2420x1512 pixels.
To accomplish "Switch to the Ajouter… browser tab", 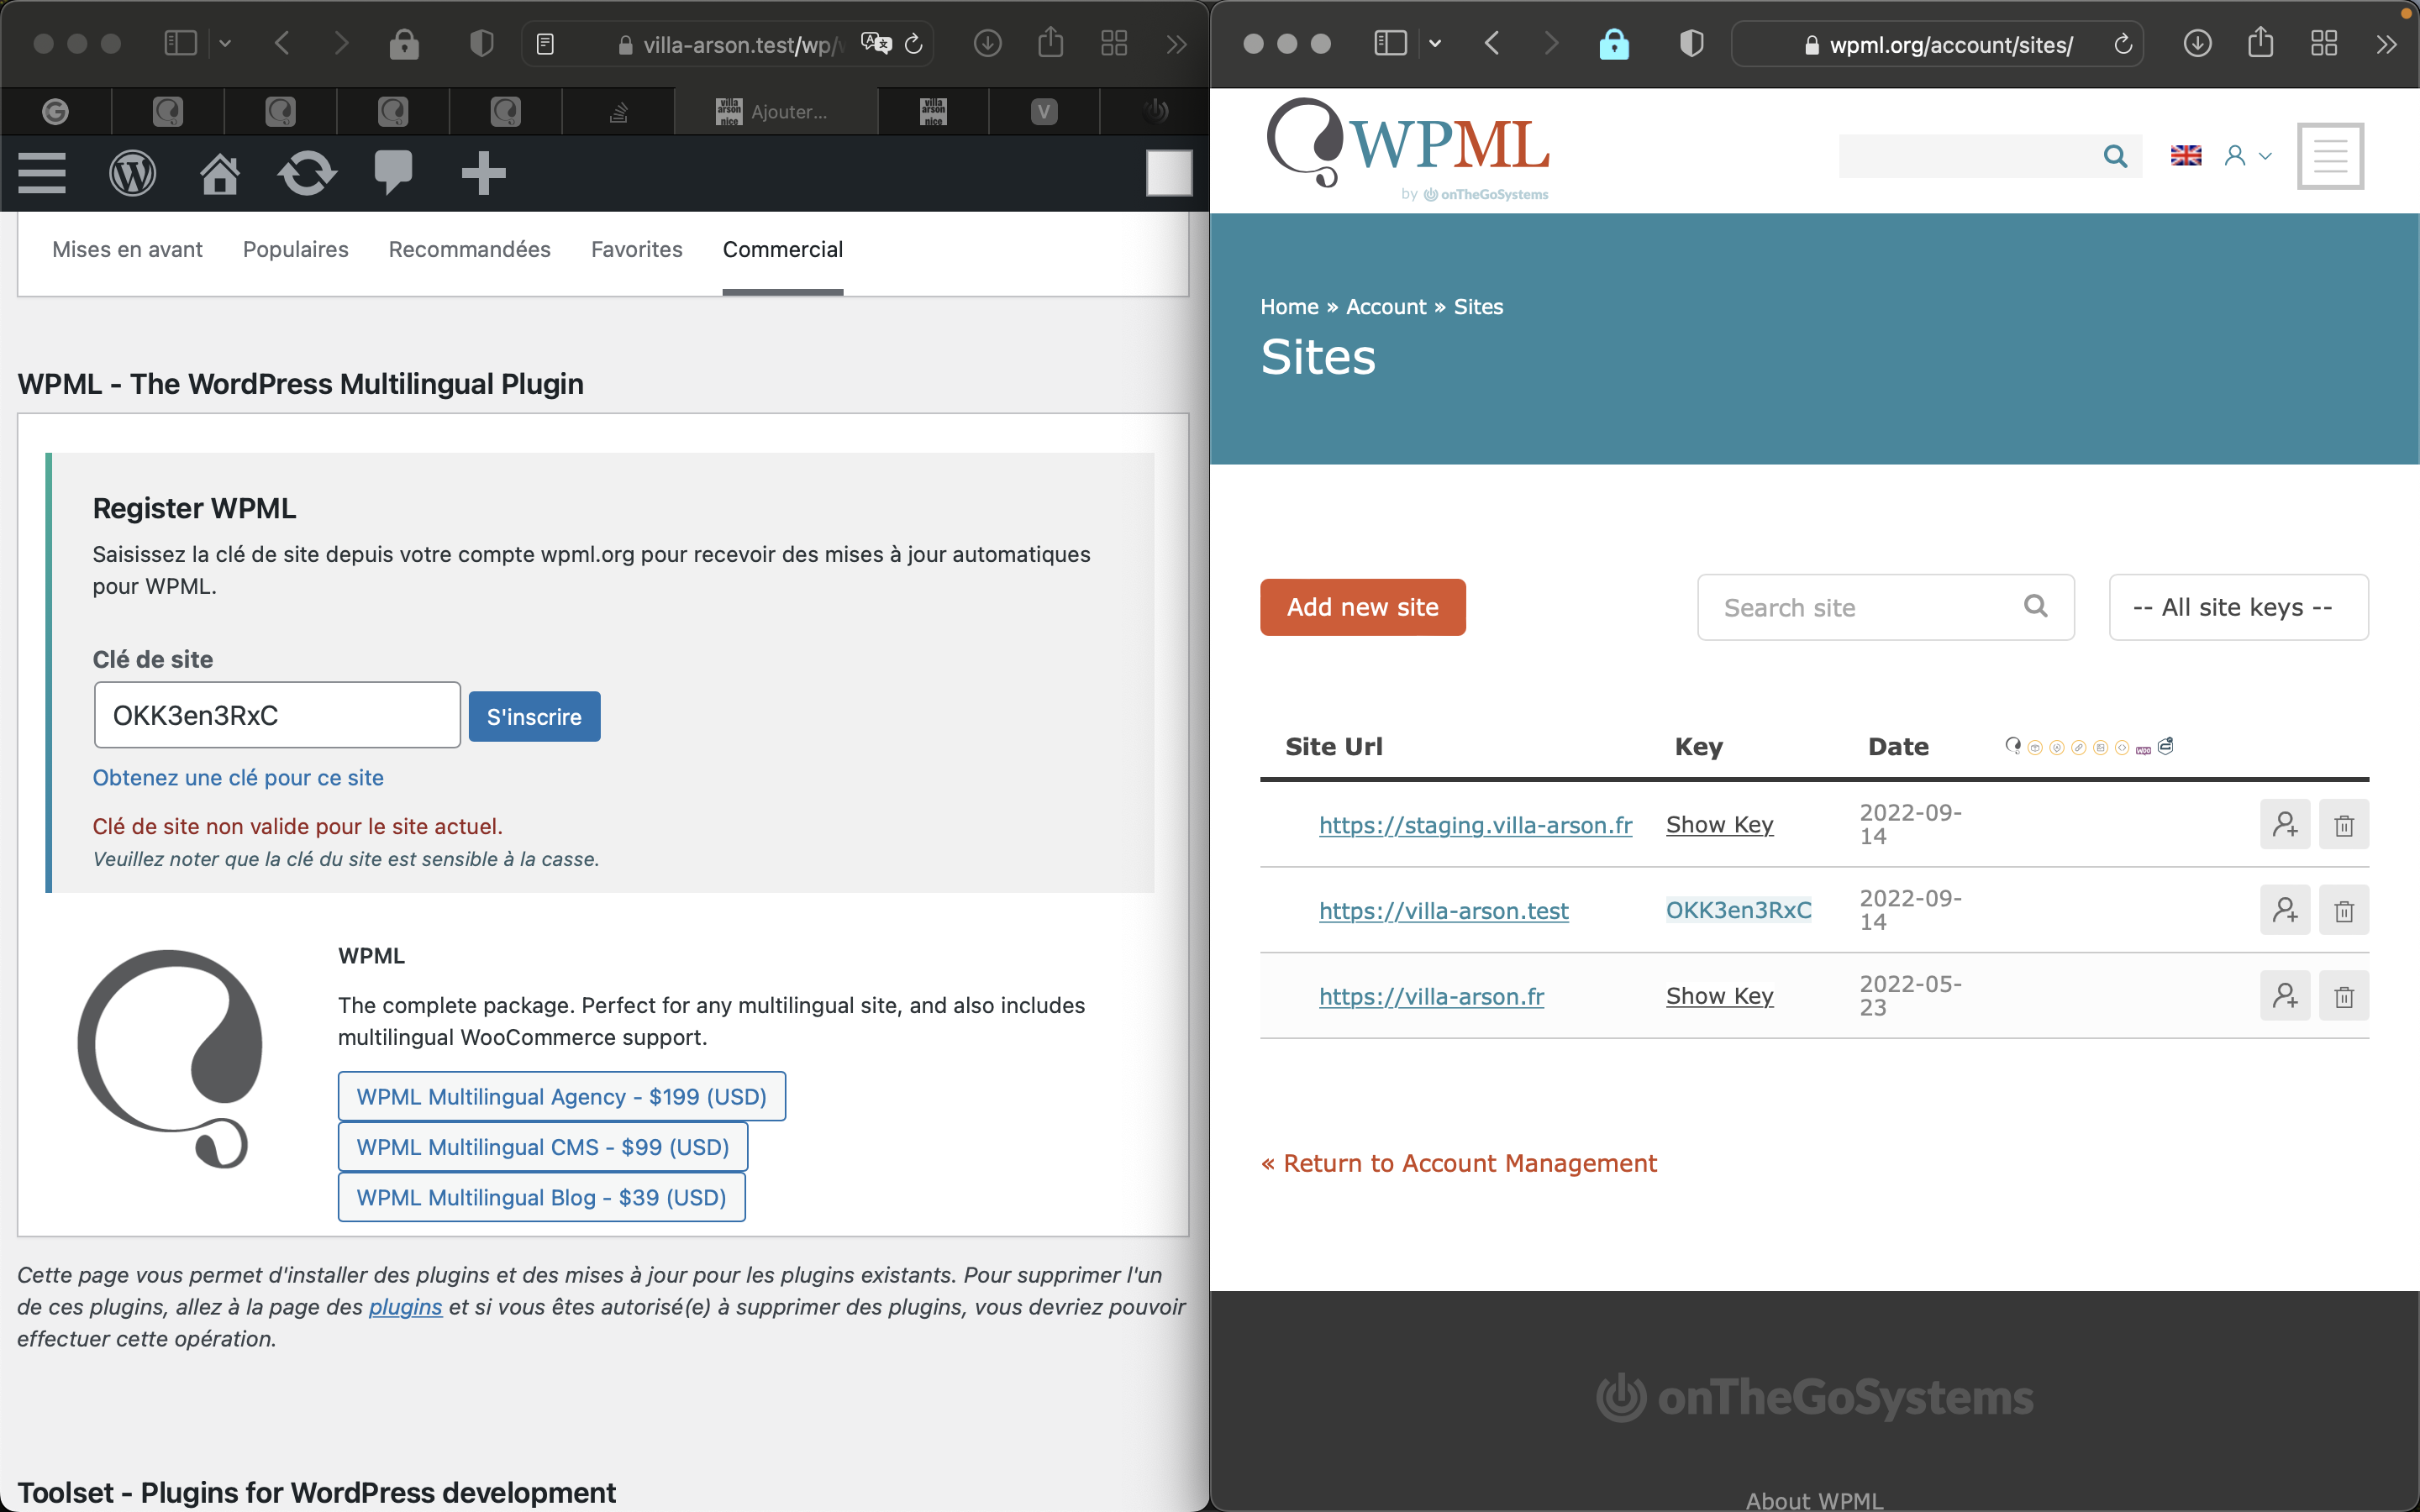I will coord(776,111).
